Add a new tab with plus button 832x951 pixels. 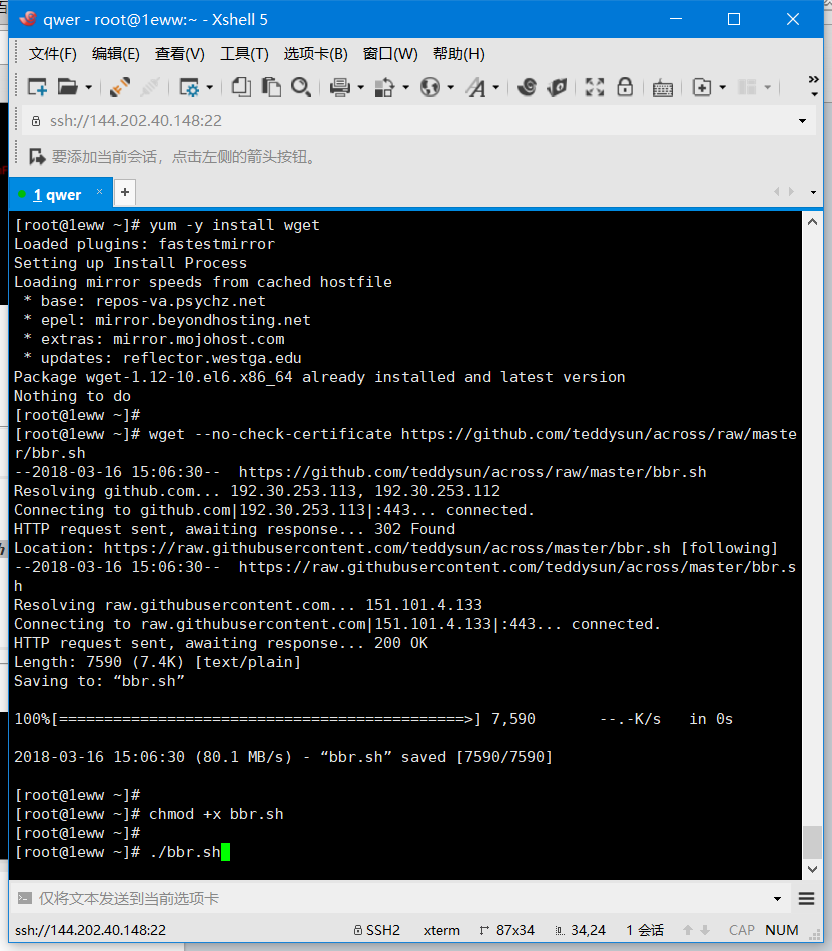coord(125,192)
